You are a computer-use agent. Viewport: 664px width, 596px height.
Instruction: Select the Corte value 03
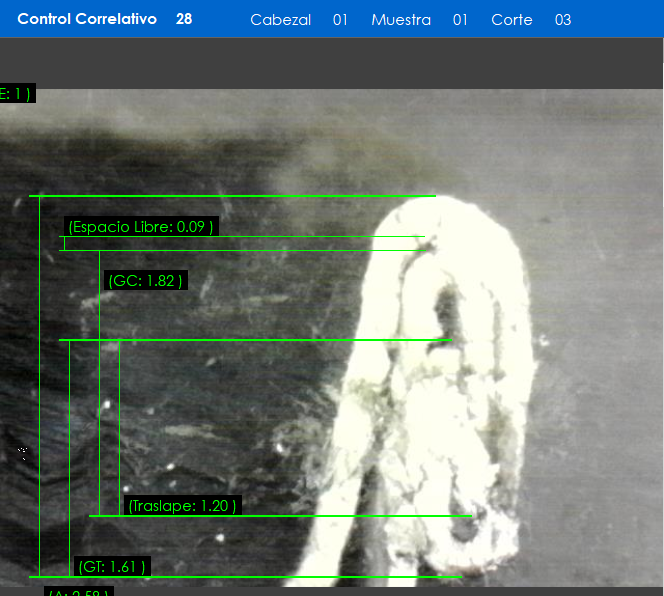563,20
